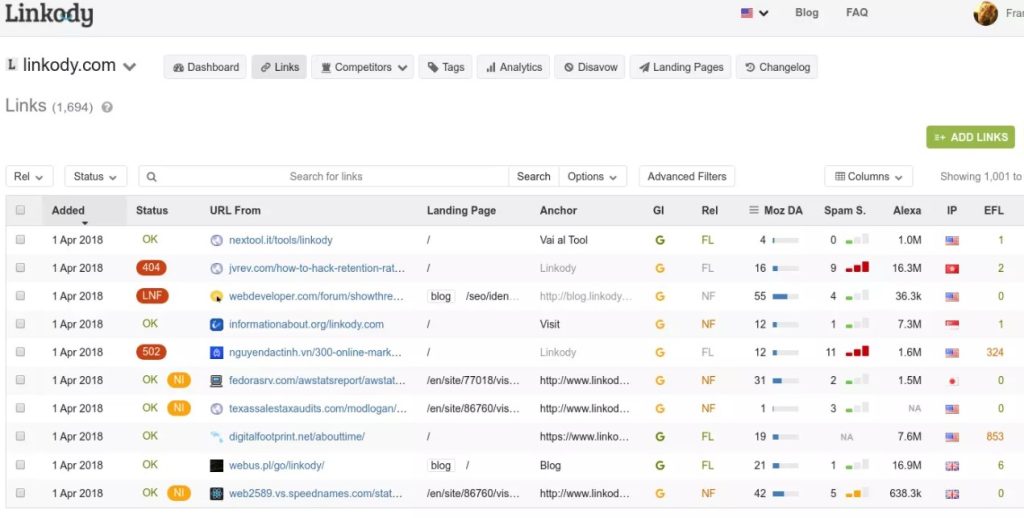1024x518 pixels.
Task: Open the informationabout.org/linkody.com link
Action: tap(306, 324)
